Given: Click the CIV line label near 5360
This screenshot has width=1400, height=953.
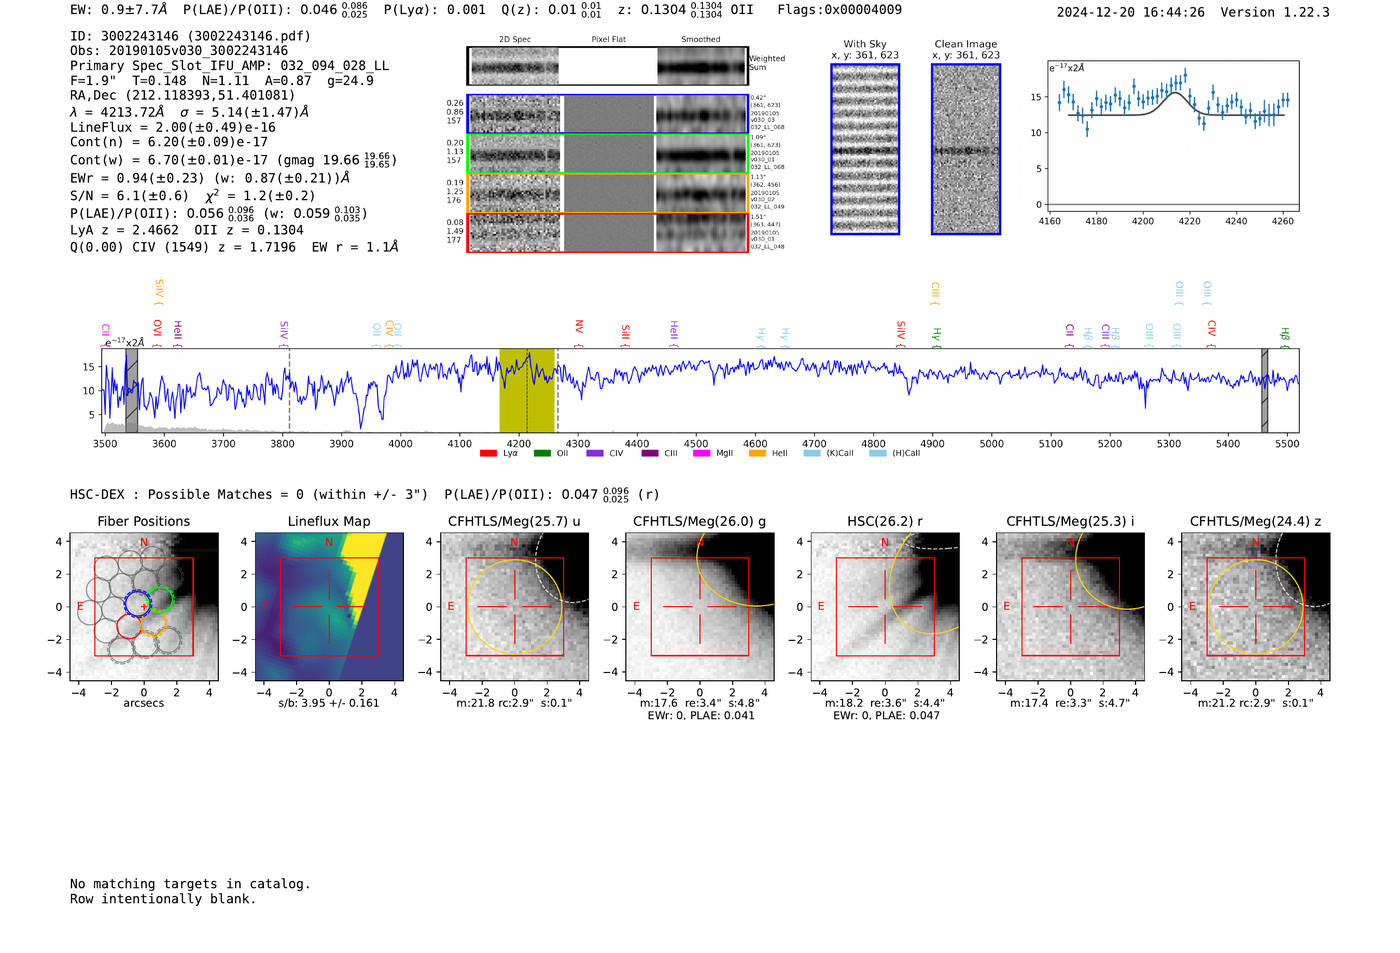Looking at the screenshot, I should click(x=1211, y=332).
